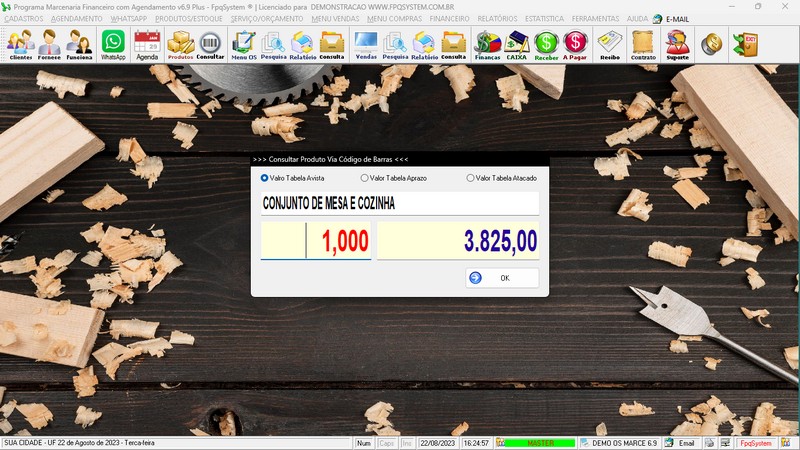Click the DEMO OS MARCE 6.9 status entry
800x450 pixels.
pyautogui.click(x=619, y=443)
